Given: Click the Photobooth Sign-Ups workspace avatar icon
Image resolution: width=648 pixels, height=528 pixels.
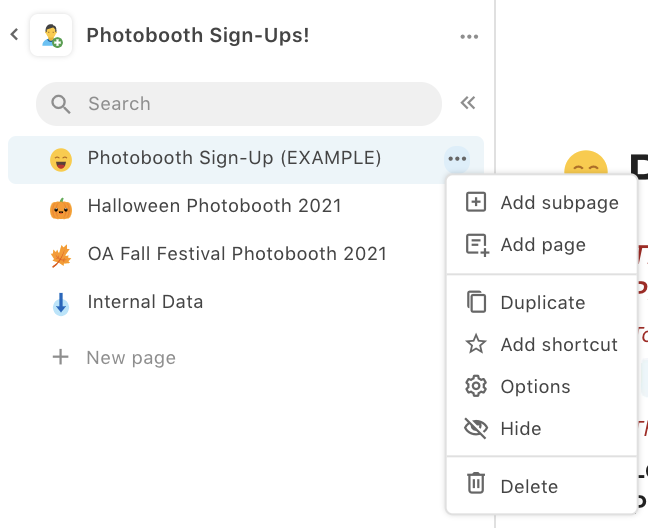Looking at the screenshot, I should point(51,35).
